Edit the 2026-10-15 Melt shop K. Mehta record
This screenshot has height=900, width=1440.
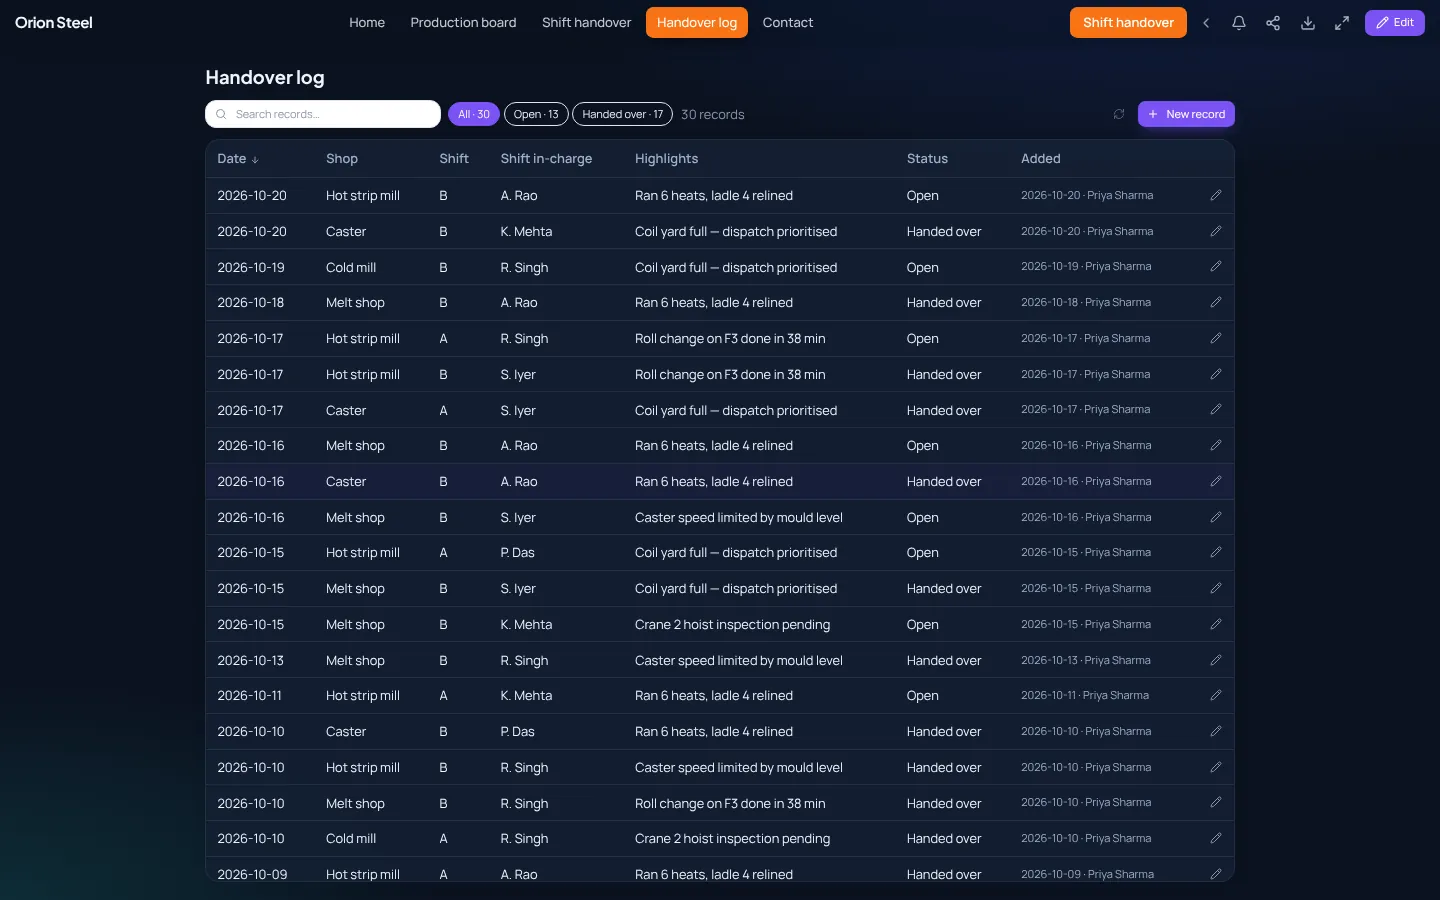(1216, 624)
